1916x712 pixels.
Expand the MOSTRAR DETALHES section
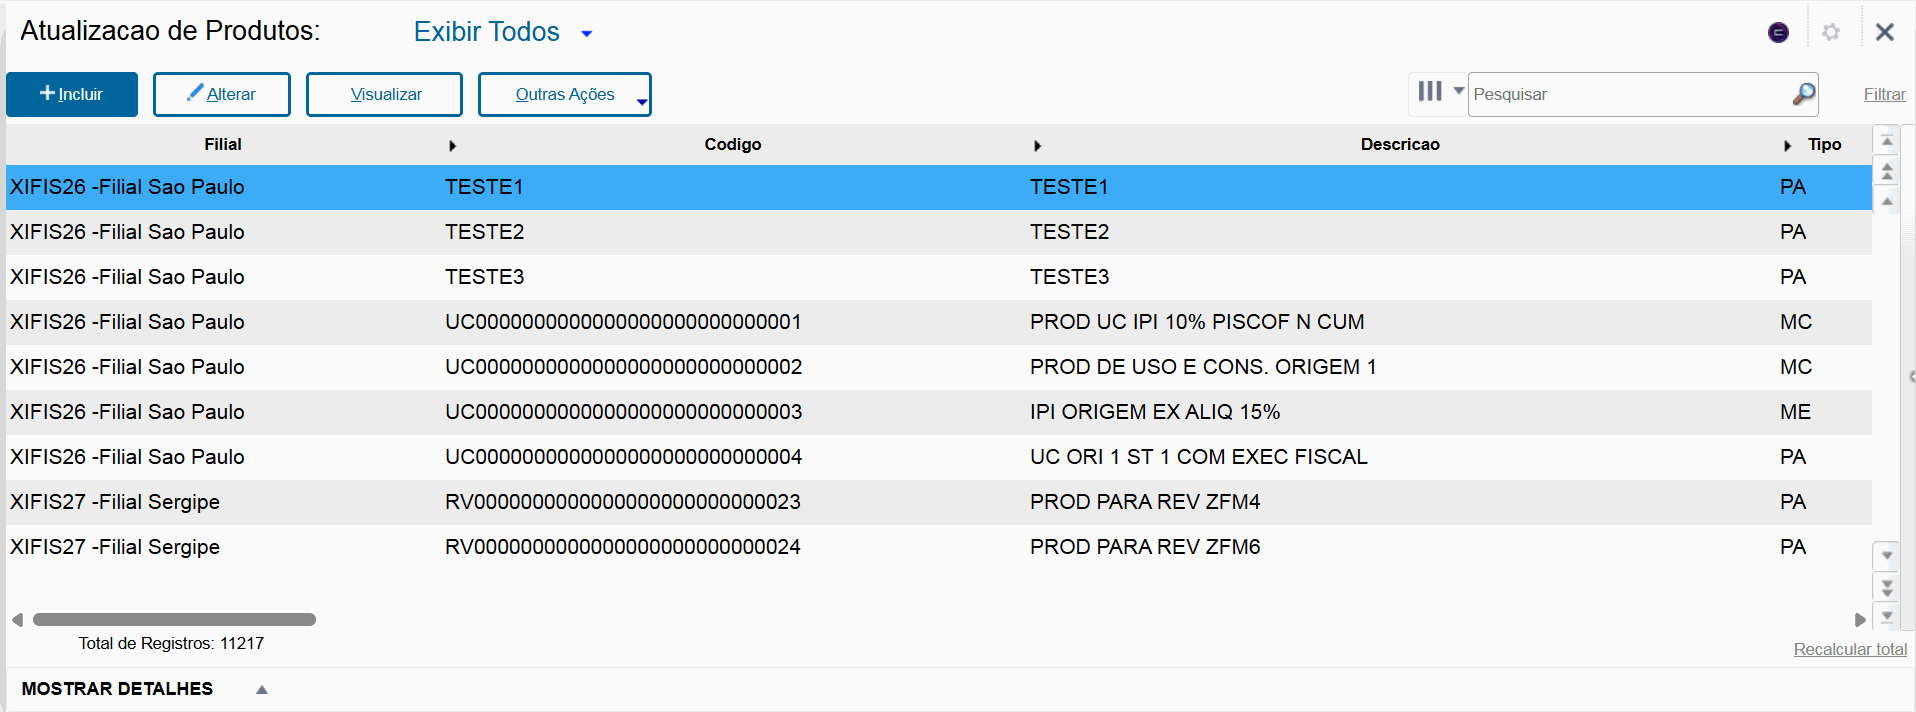tap(262, 689)
